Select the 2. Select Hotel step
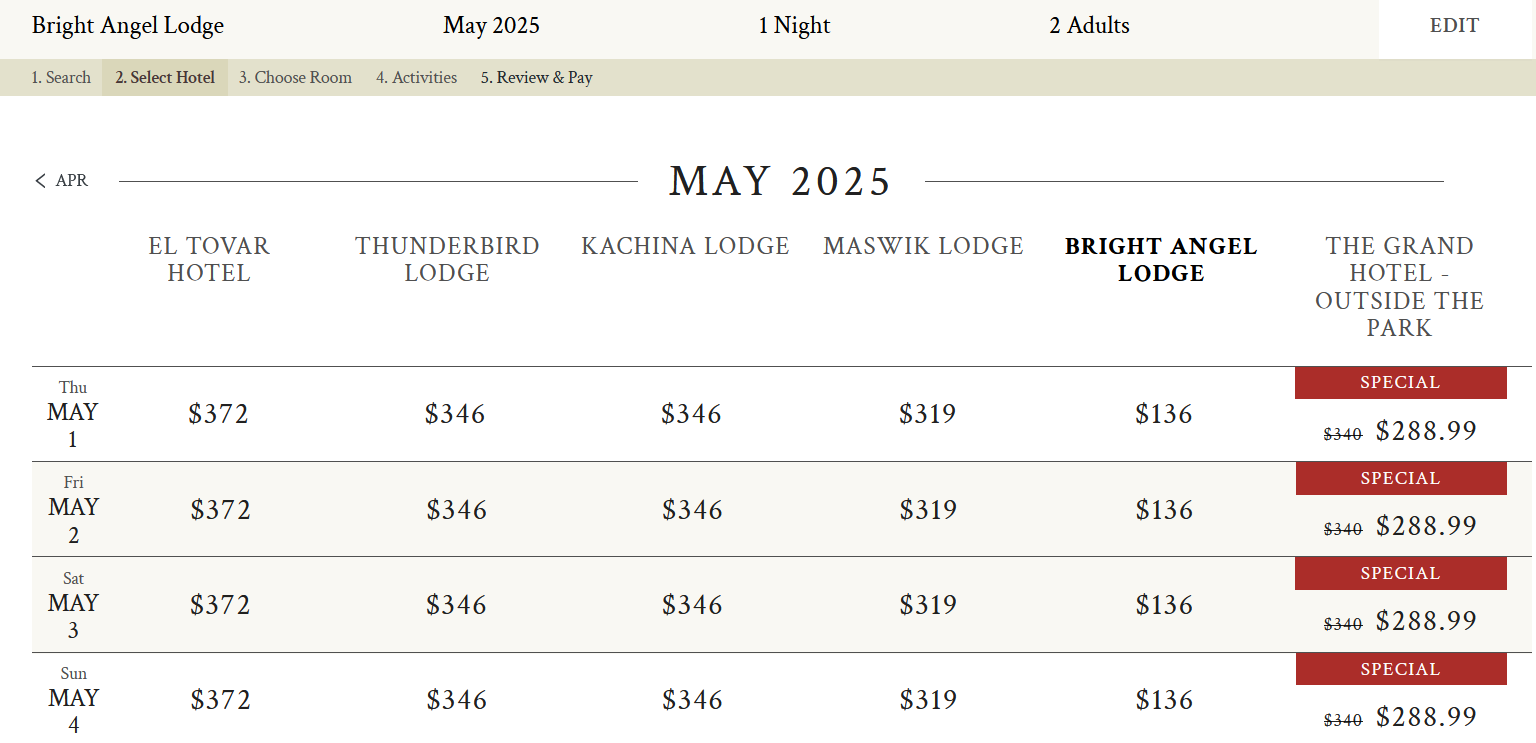 [x=165, y=78]
